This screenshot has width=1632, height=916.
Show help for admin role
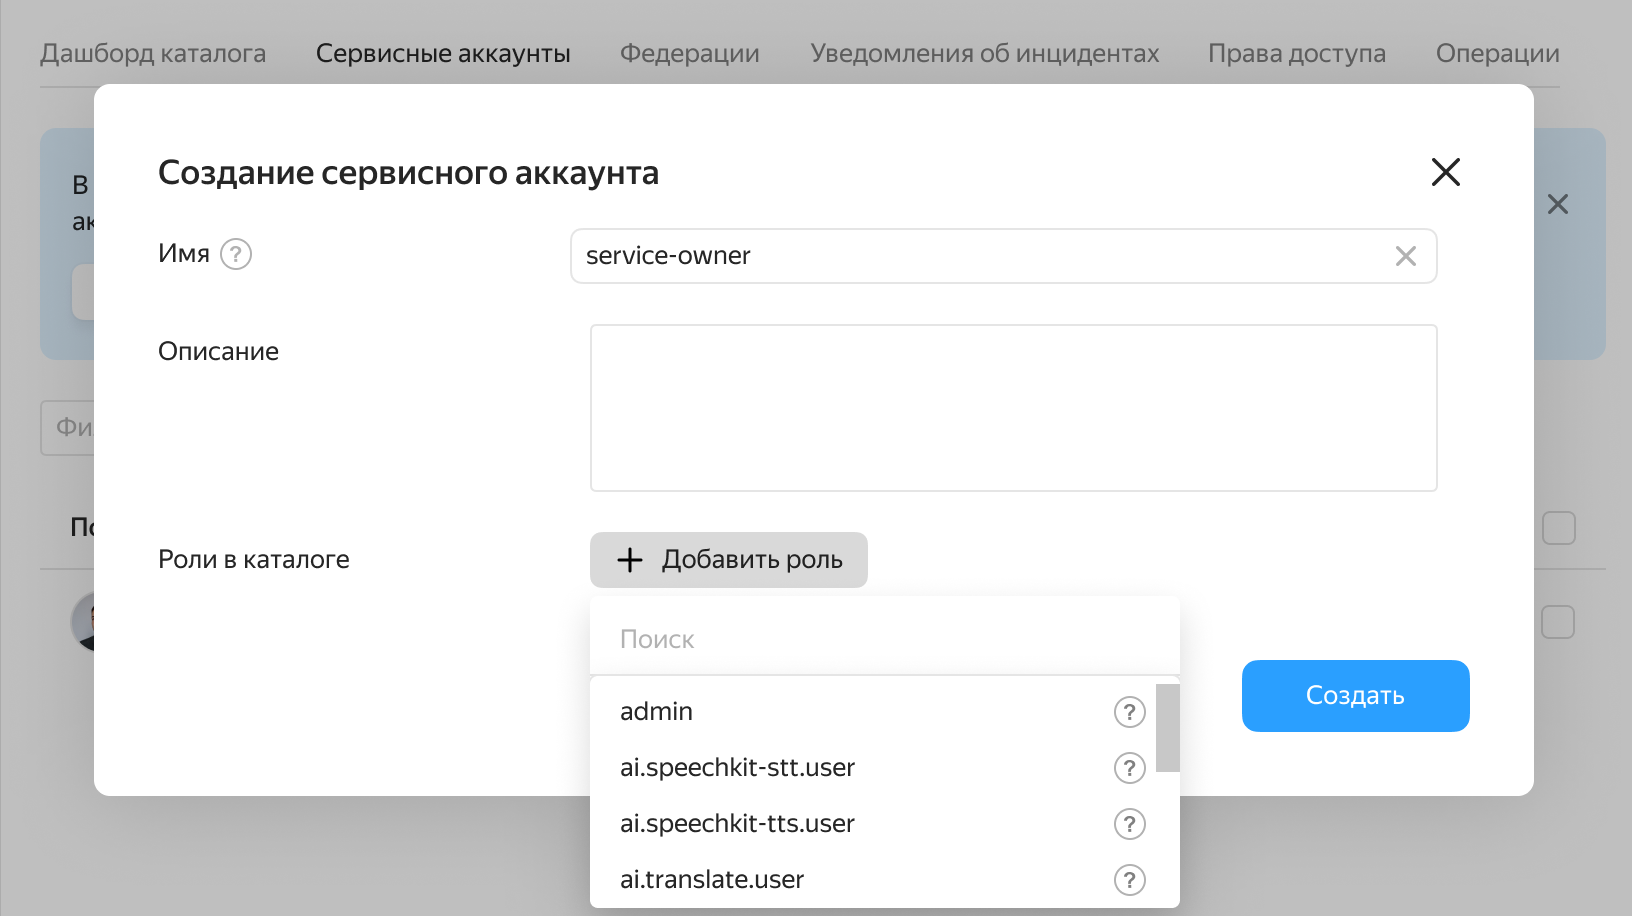[x=1130, y=712]
